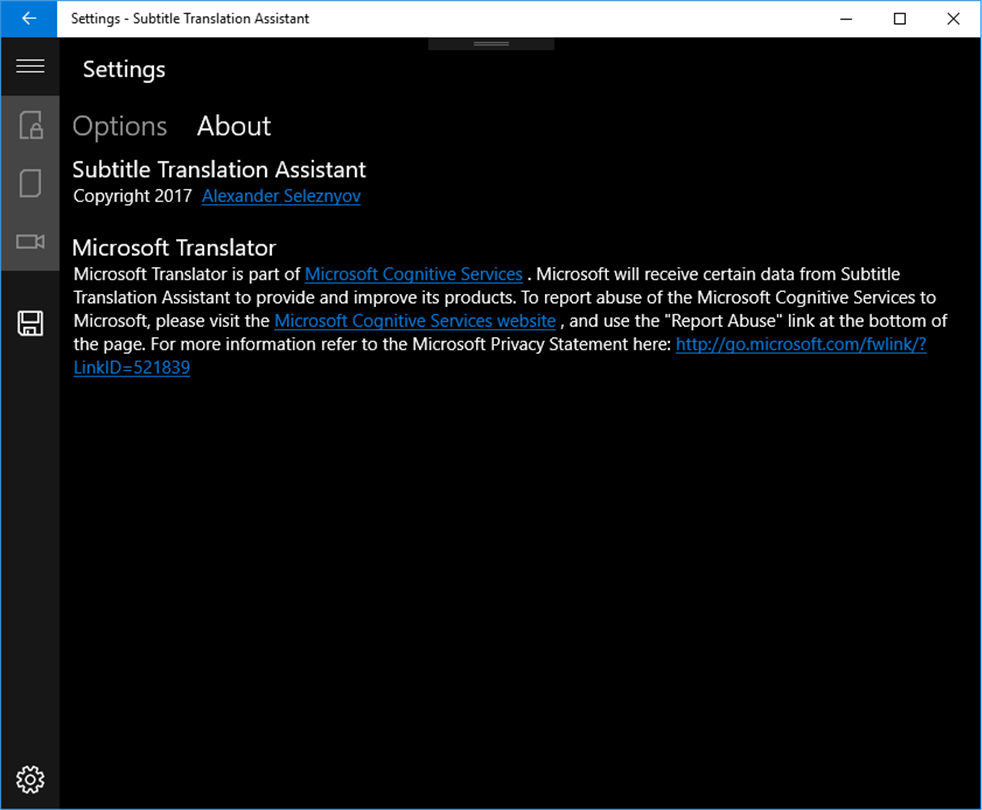Click the grip handle at top center
The image size is (982, 810).
[x=491, y=44]
